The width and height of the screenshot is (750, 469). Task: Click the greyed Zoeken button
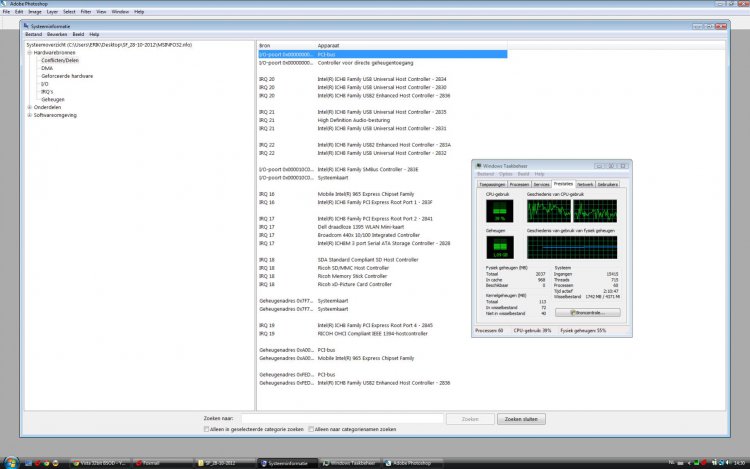(470, 419)
